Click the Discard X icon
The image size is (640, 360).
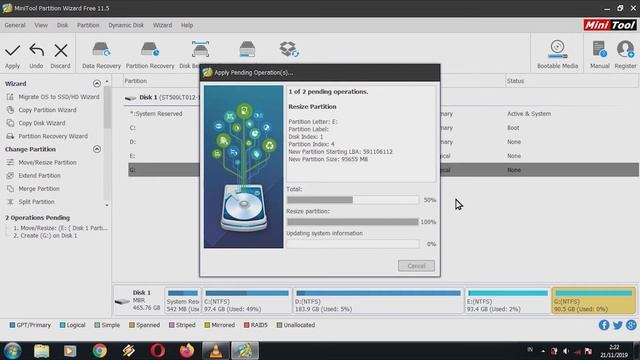[x=61, y=51]
